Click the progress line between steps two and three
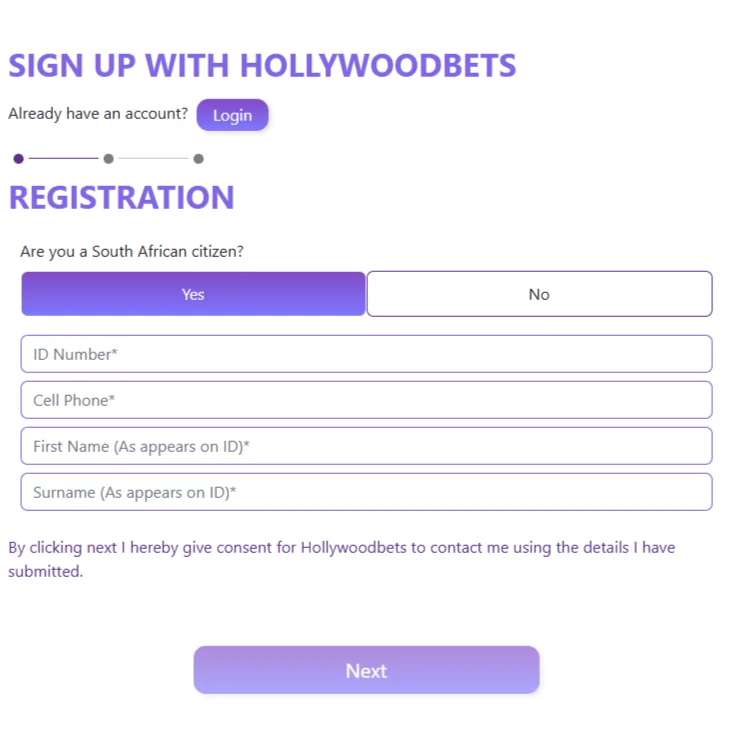 pos(153,159)
